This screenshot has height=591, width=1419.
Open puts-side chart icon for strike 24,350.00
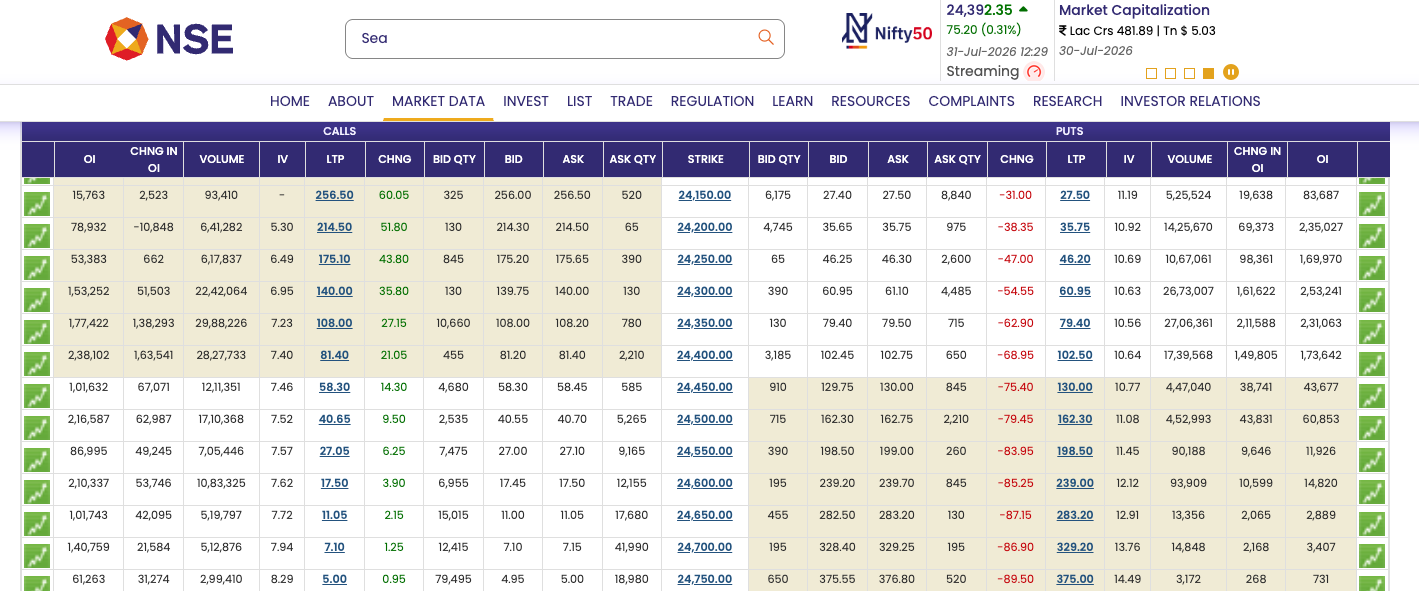(1372, 332)
